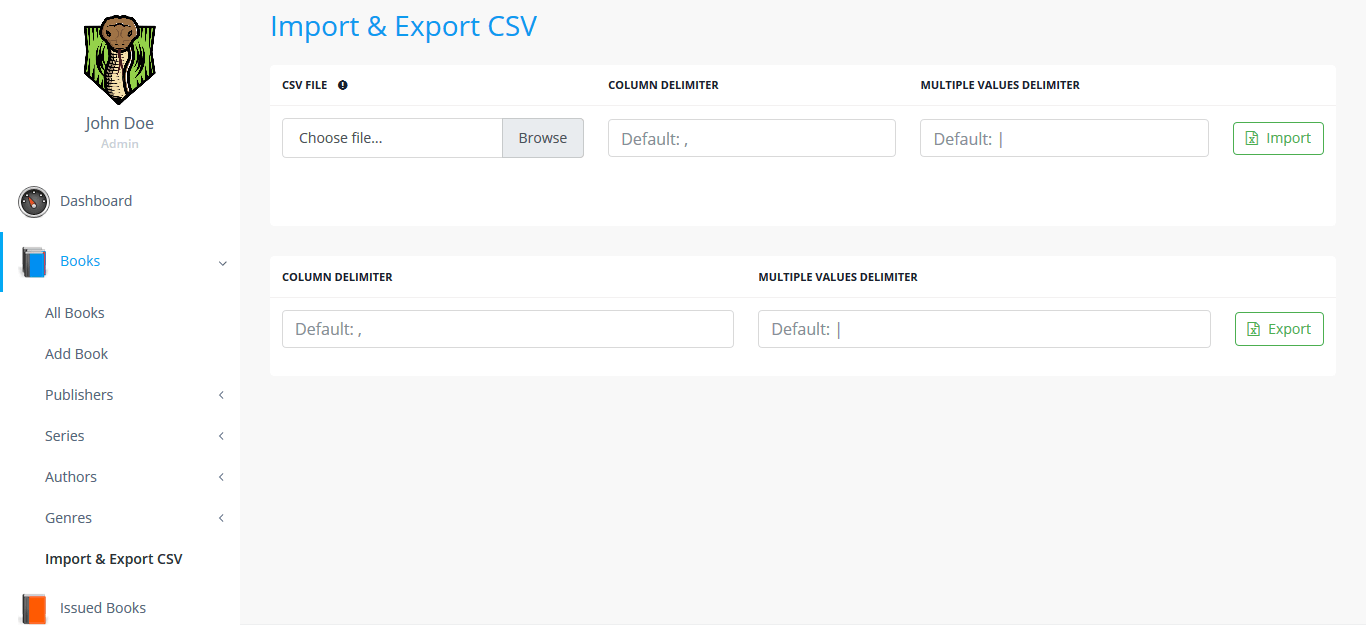Click the Dashboard gauge icon
Screen dimensions: 1366x636
point(34,201)
